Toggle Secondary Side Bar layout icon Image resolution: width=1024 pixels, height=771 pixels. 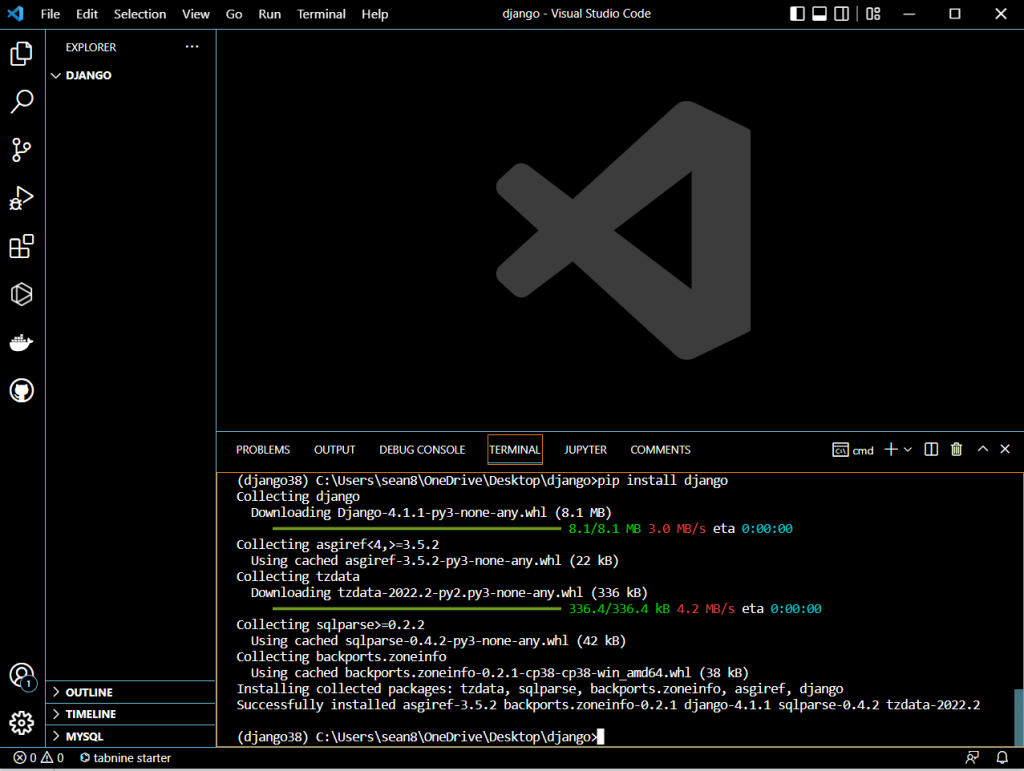pyautogui.click(x=842, y=14)
